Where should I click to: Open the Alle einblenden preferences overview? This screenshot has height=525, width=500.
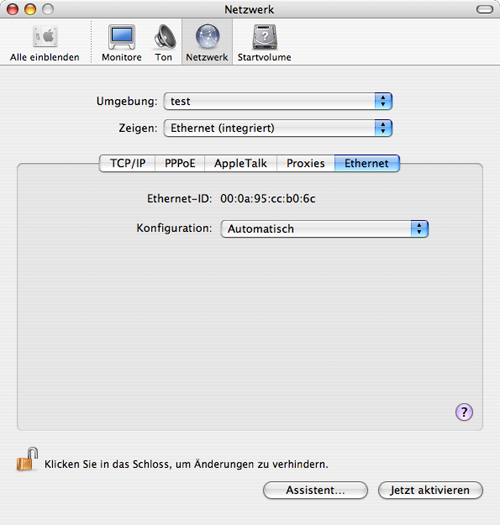(45, 43)
